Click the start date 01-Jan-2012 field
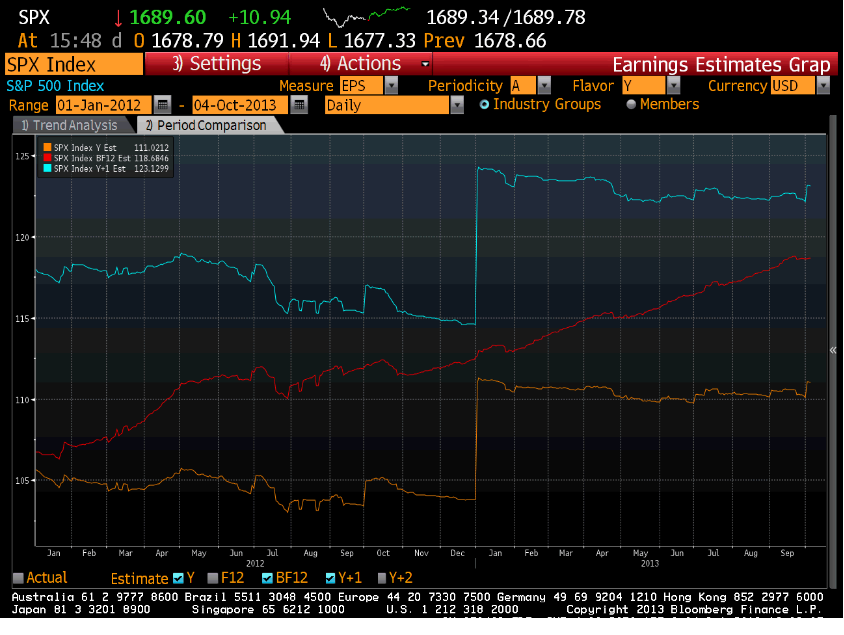844x635 pixels. (104, 105)
